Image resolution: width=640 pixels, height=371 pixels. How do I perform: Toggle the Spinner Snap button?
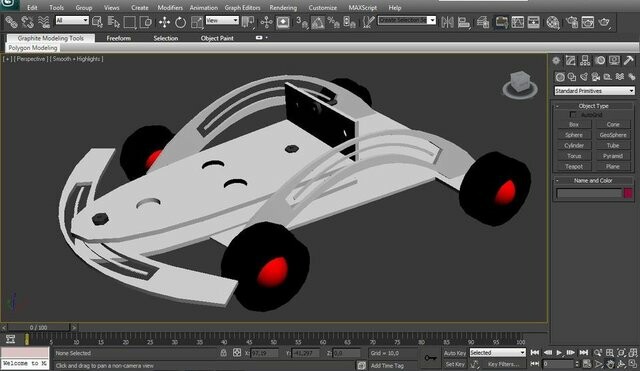pyautogui.click(x=349, y=22)
